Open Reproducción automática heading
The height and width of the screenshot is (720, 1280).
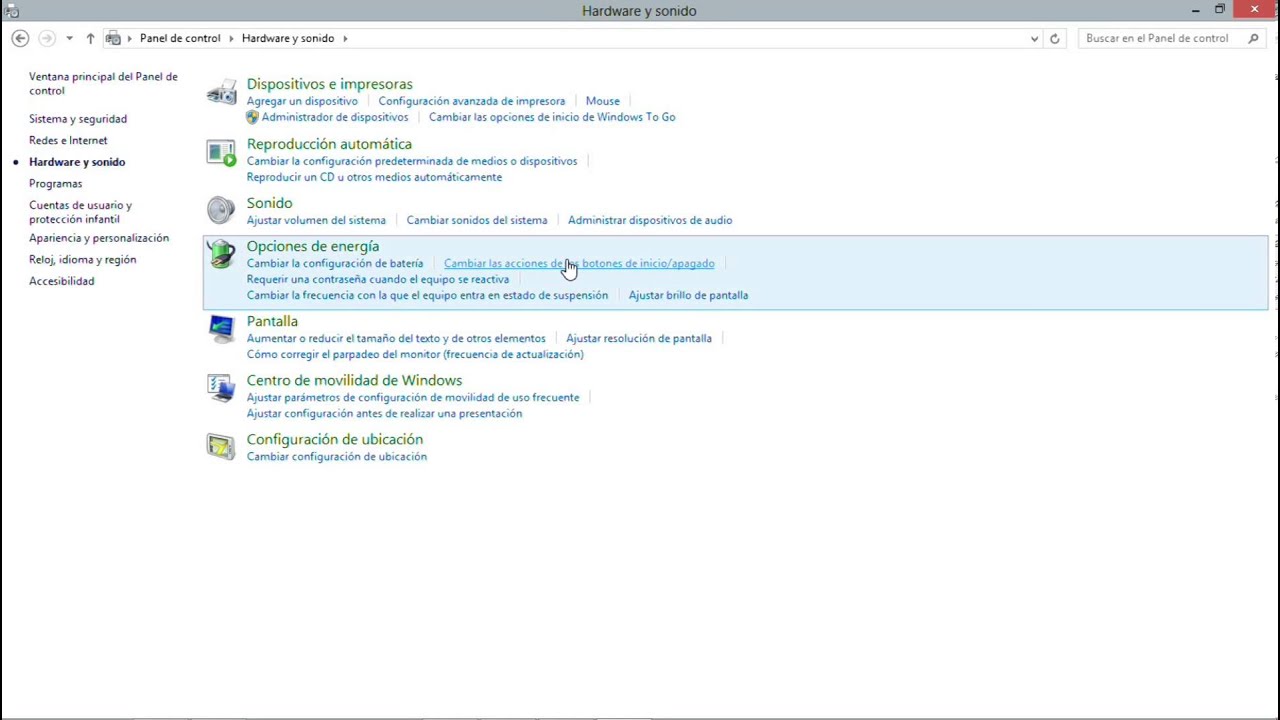329,144
